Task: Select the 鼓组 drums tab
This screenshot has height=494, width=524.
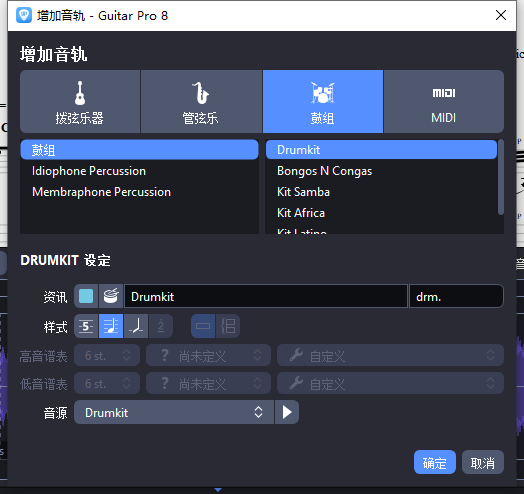Action: click(323, 102)
